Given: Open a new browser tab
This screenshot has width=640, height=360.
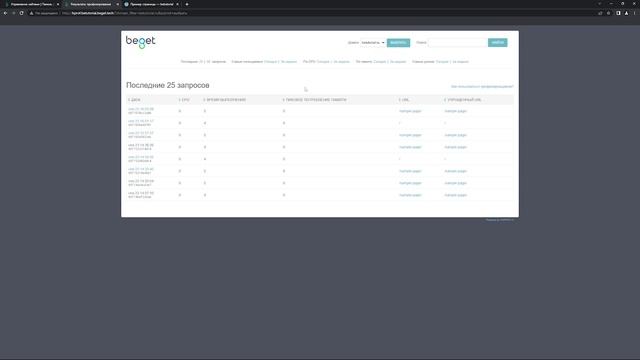Looking at the screenshot, I should pyautogui.click(x=187, y=4).
